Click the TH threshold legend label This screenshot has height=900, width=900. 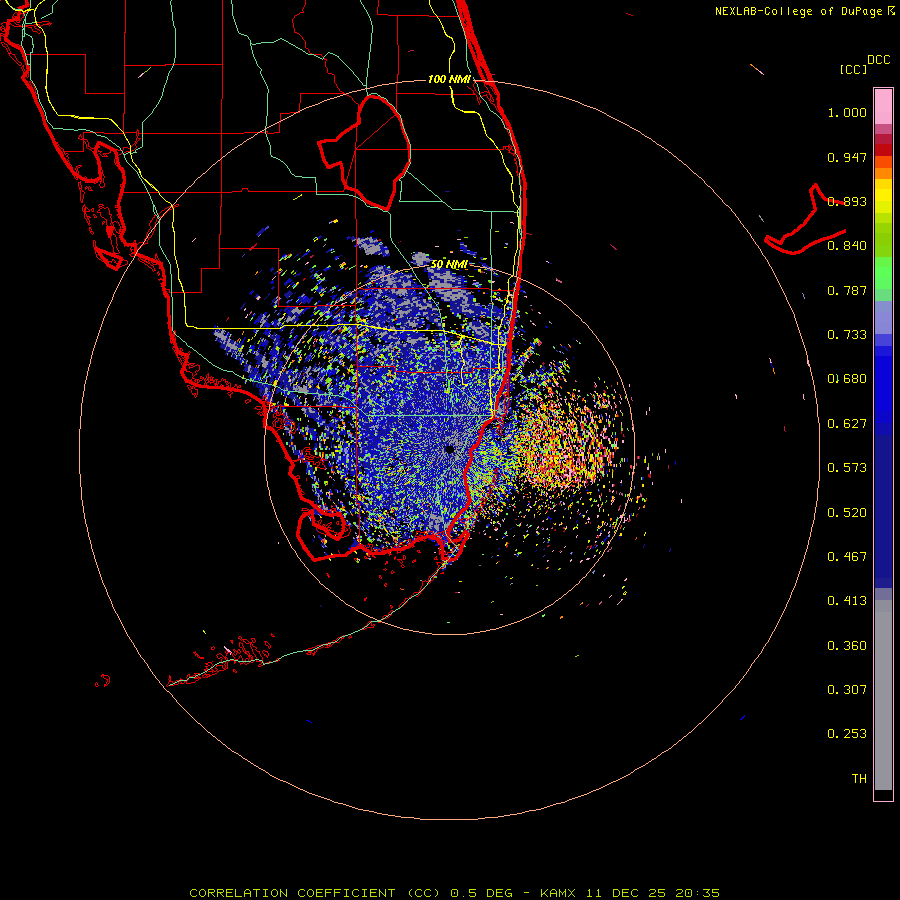859,779
